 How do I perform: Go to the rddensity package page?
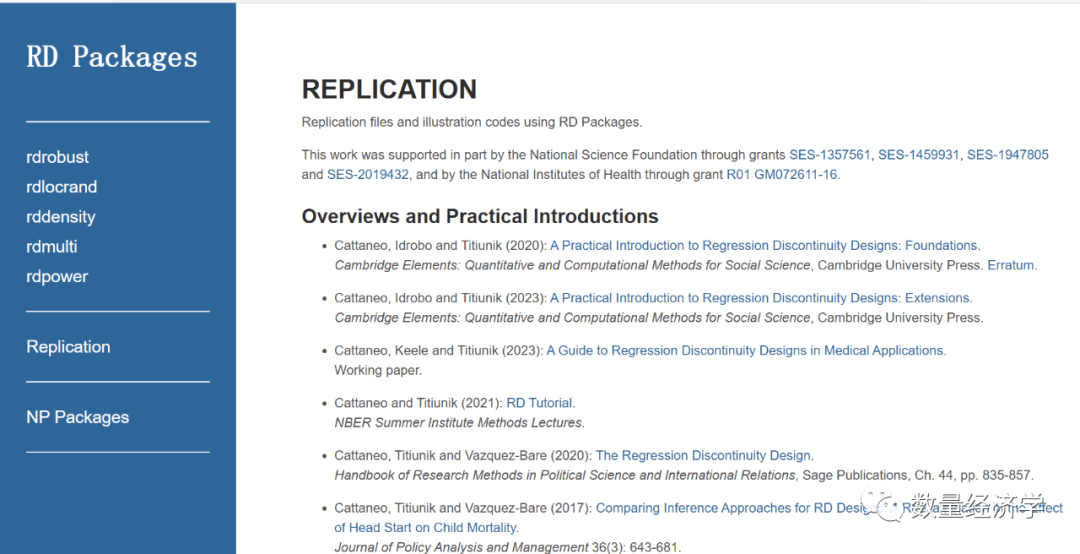(x=61, y=217)
